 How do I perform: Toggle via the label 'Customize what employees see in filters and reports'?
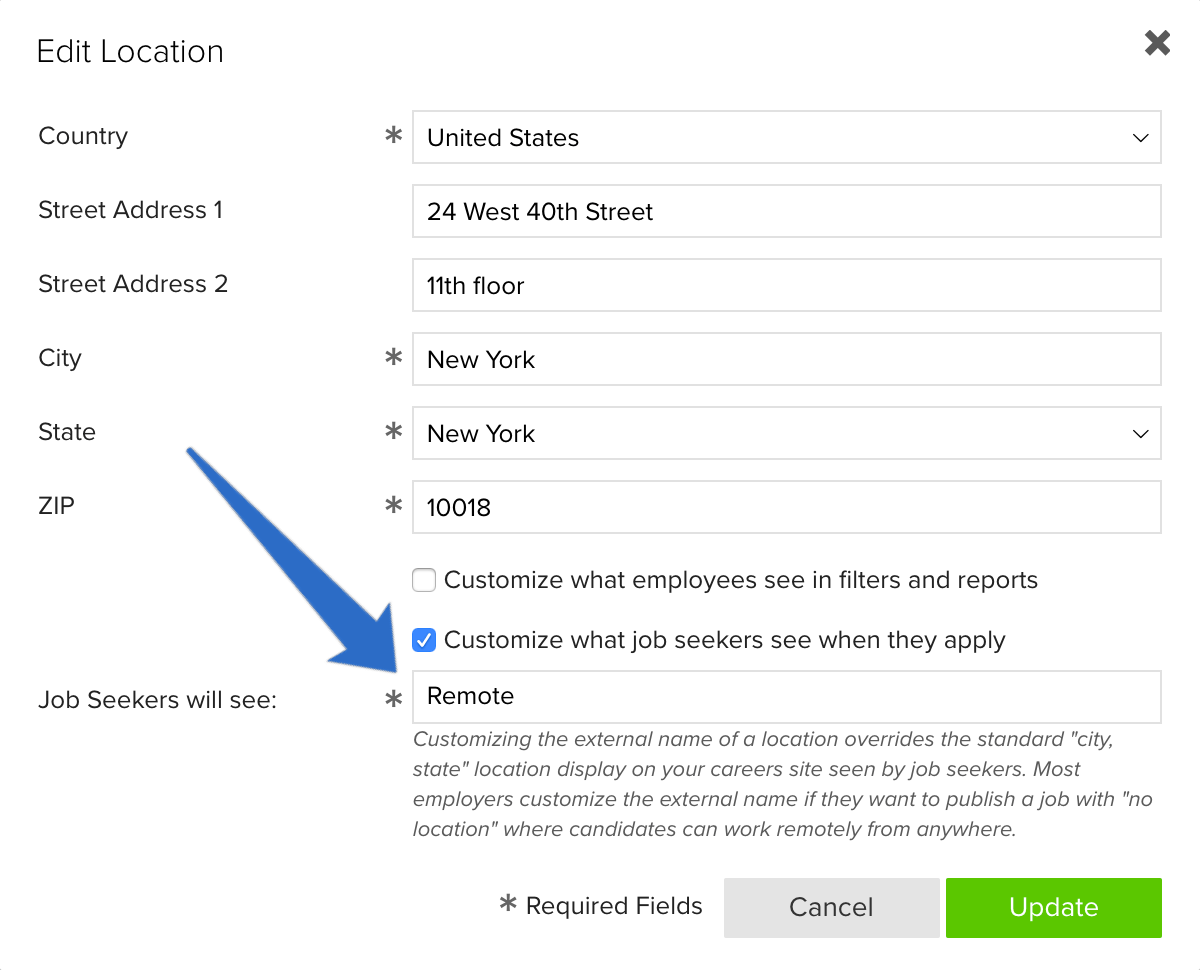point(741,580)
